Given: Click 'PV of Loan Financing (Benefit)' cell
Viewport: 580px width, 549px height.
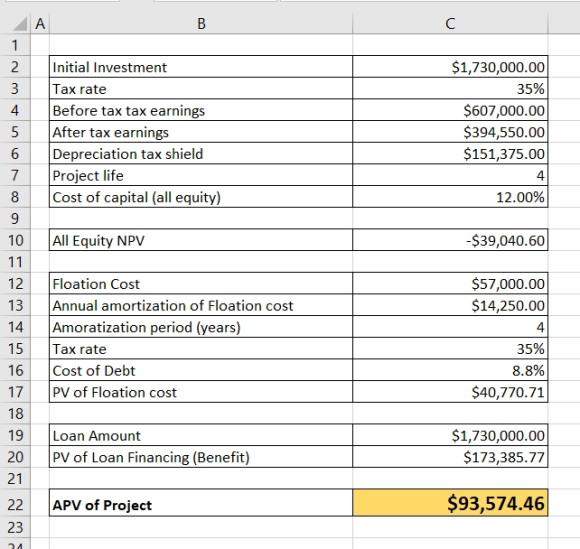Looking at the screenshot, I should tap(201, 457).
